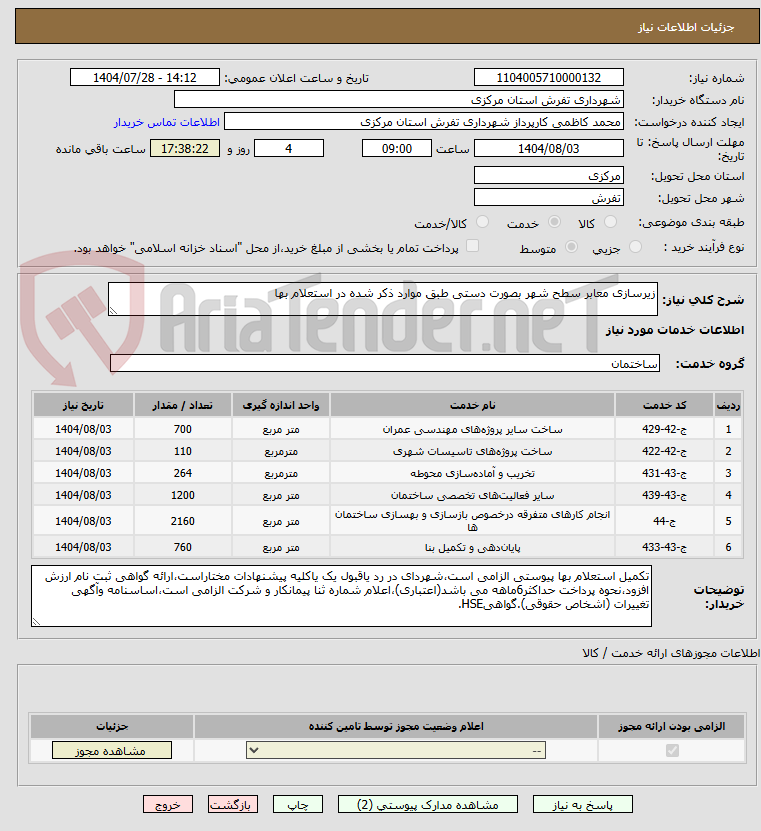Select the متوسط purchase type radio
Image resolution: width=761 pixels, height=831 pixels.
pos(571,247)
